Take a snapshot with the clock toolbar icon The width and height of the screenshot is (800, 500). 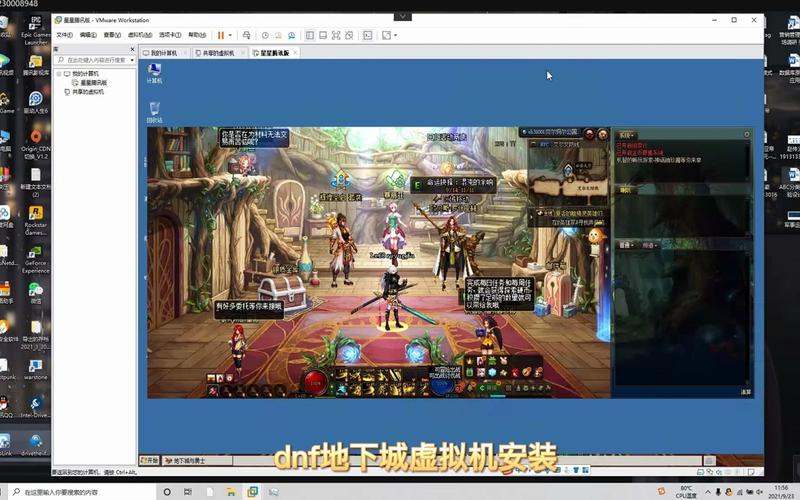tap(265, 35)
